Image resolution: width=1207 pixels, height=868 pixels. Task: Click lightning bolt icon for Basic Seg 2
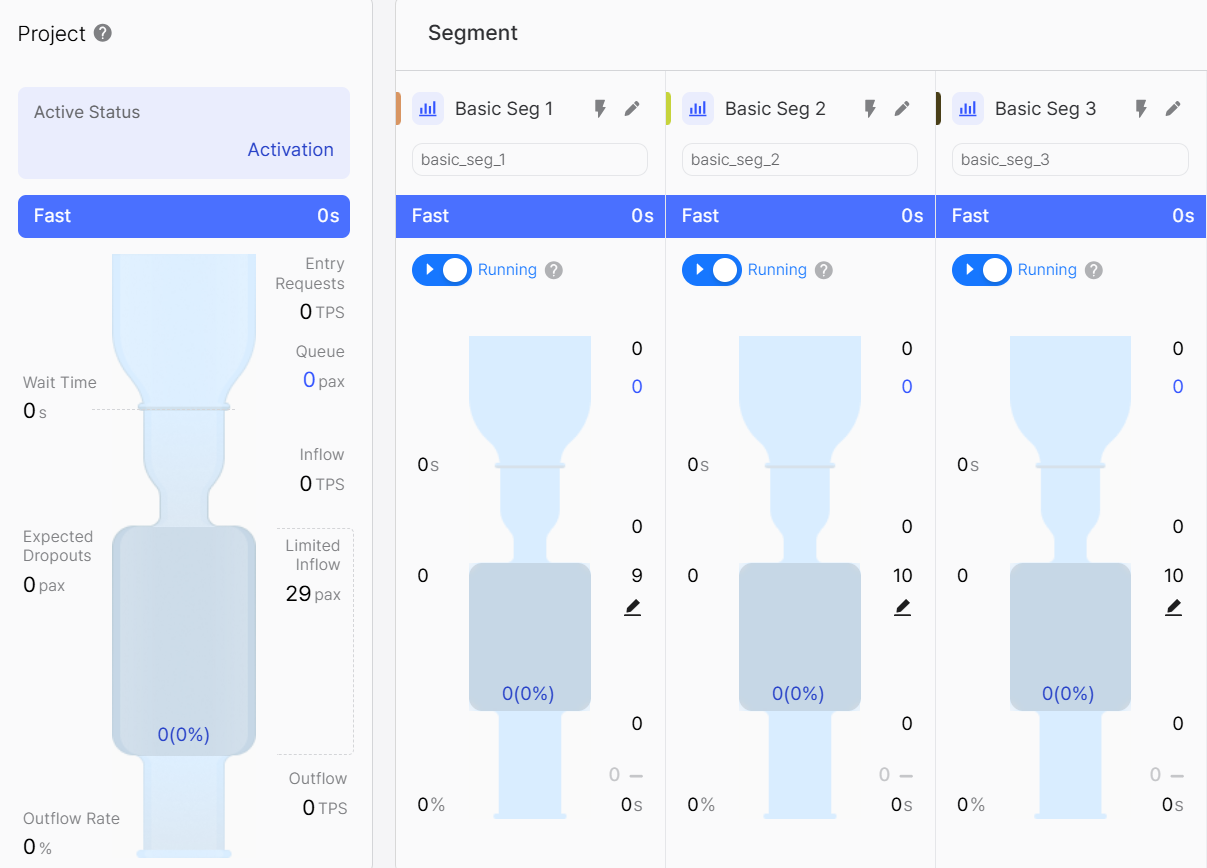(870, 109)
